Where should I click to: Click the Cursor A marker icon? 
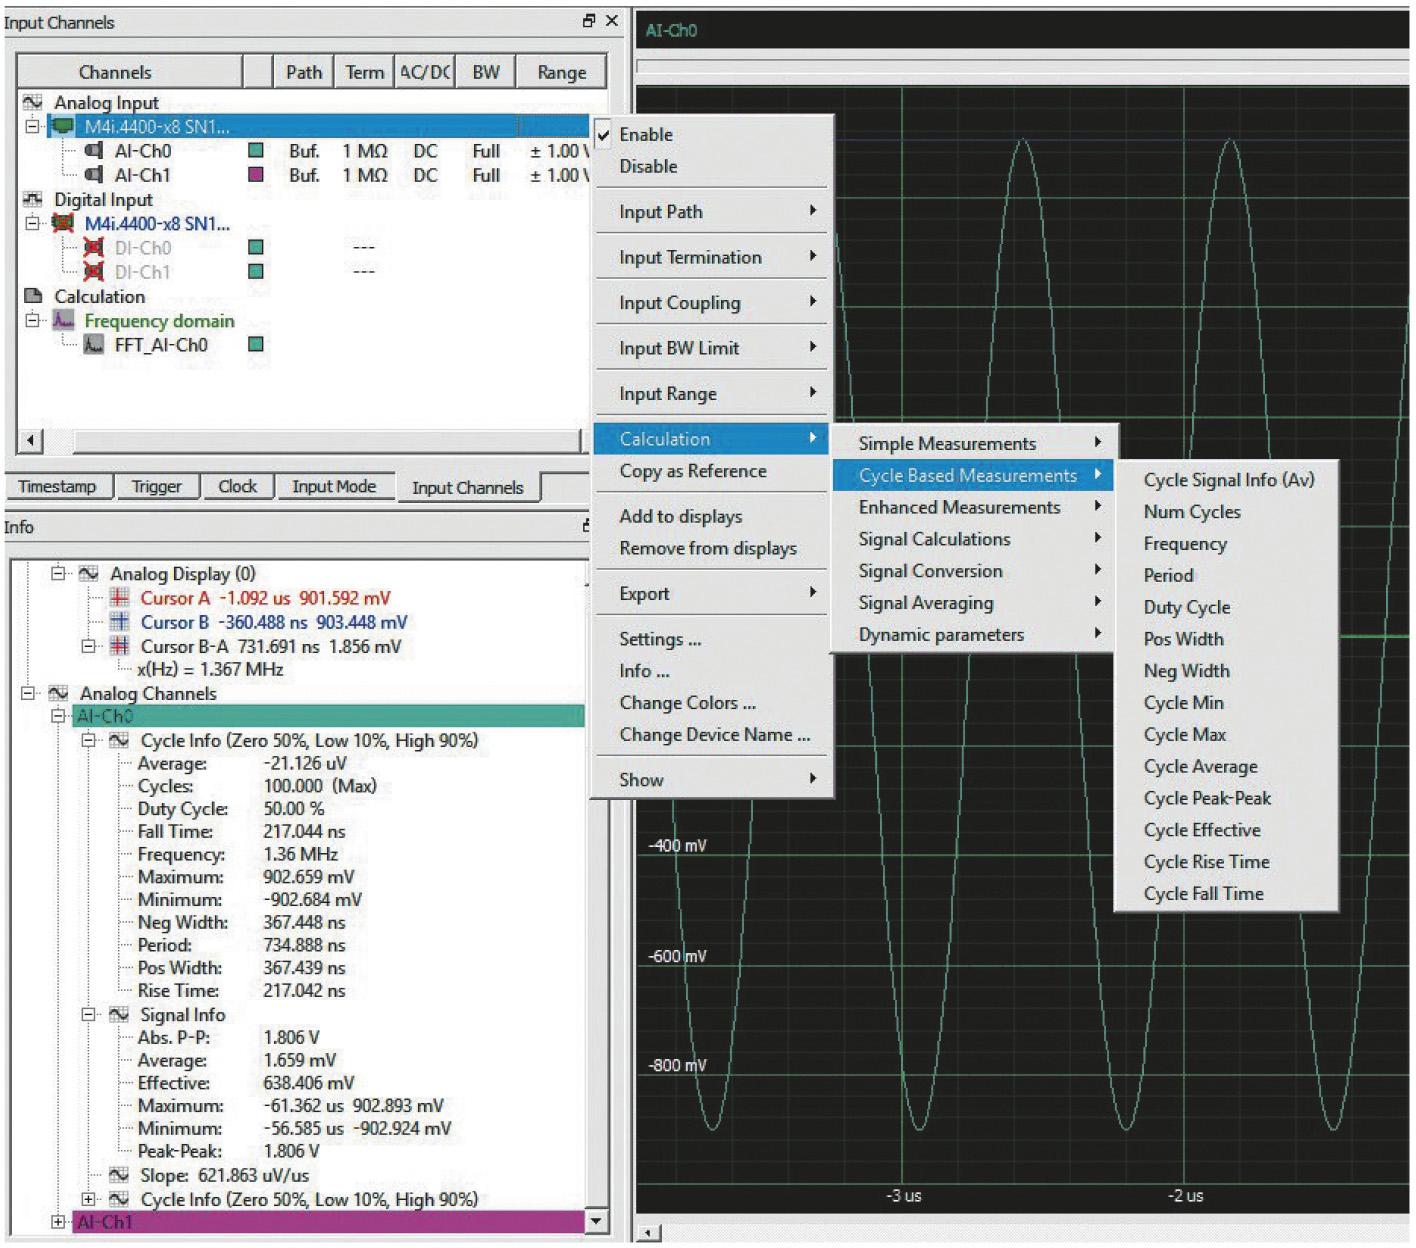pyautogui.click(x=119, y=597)
